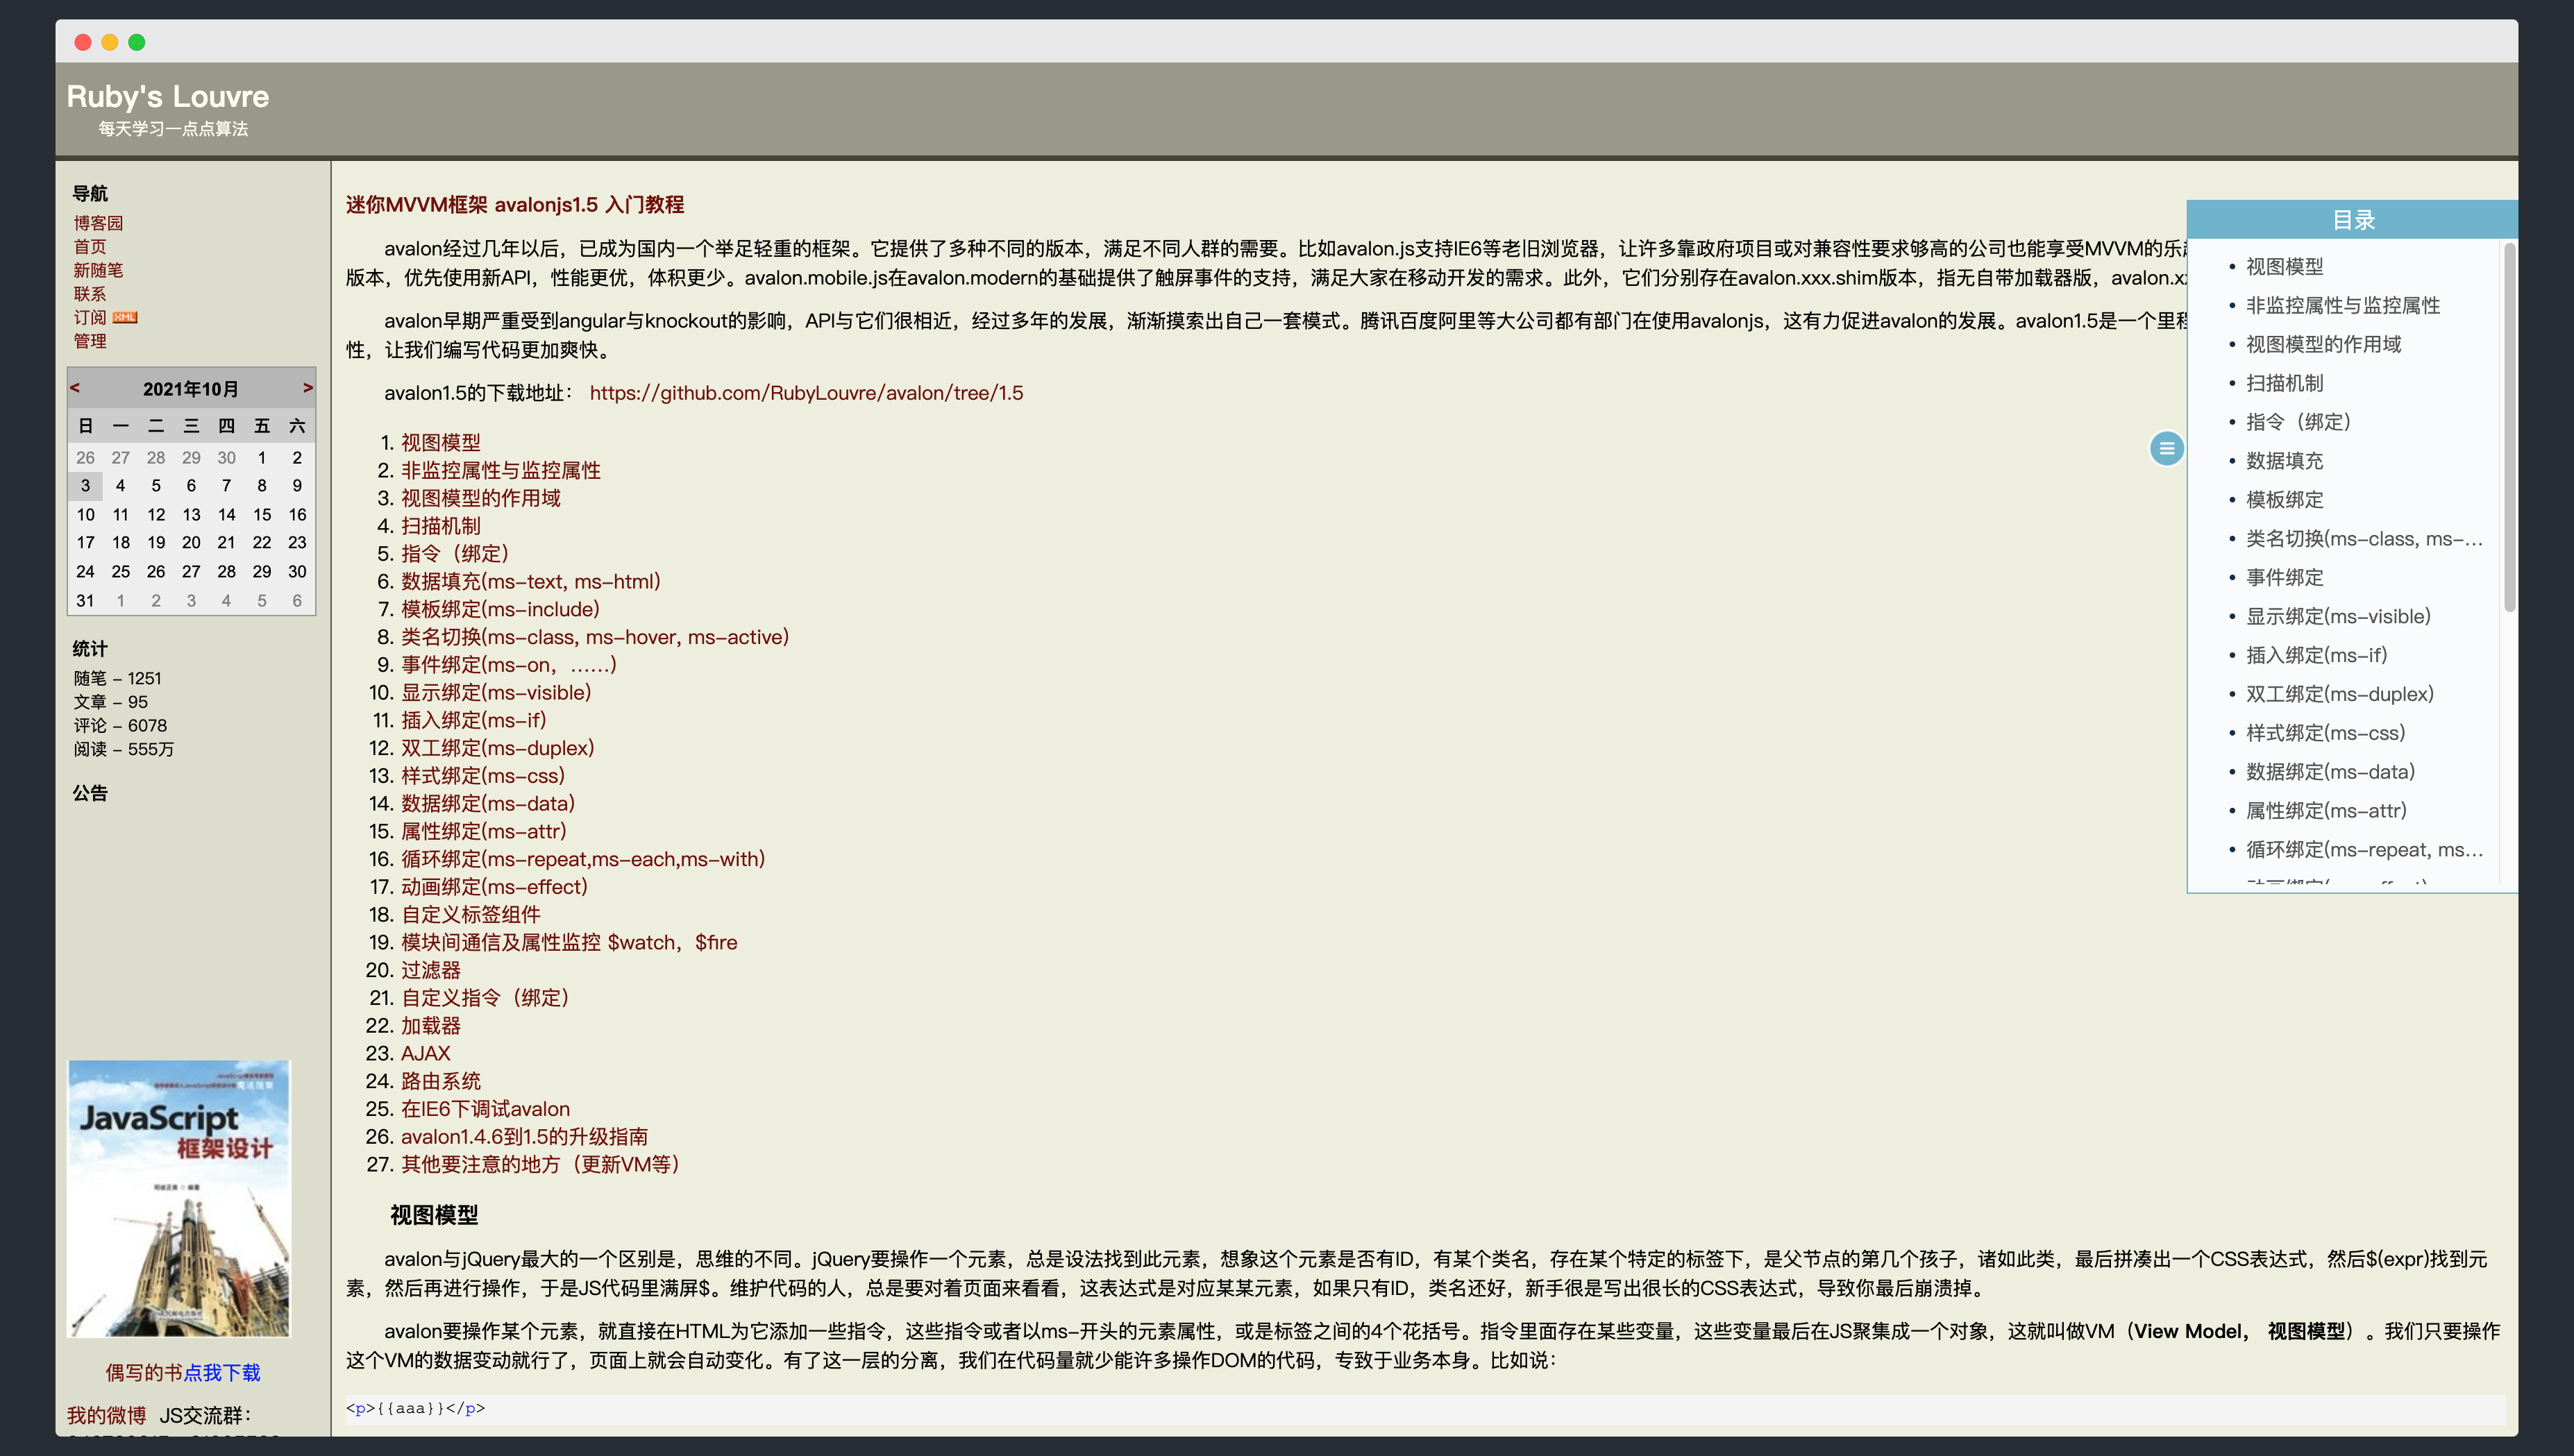This screenshot has width=2574, height=1456.
Task: Open the 点我下载 book download link
Action: pos(222,1373)
